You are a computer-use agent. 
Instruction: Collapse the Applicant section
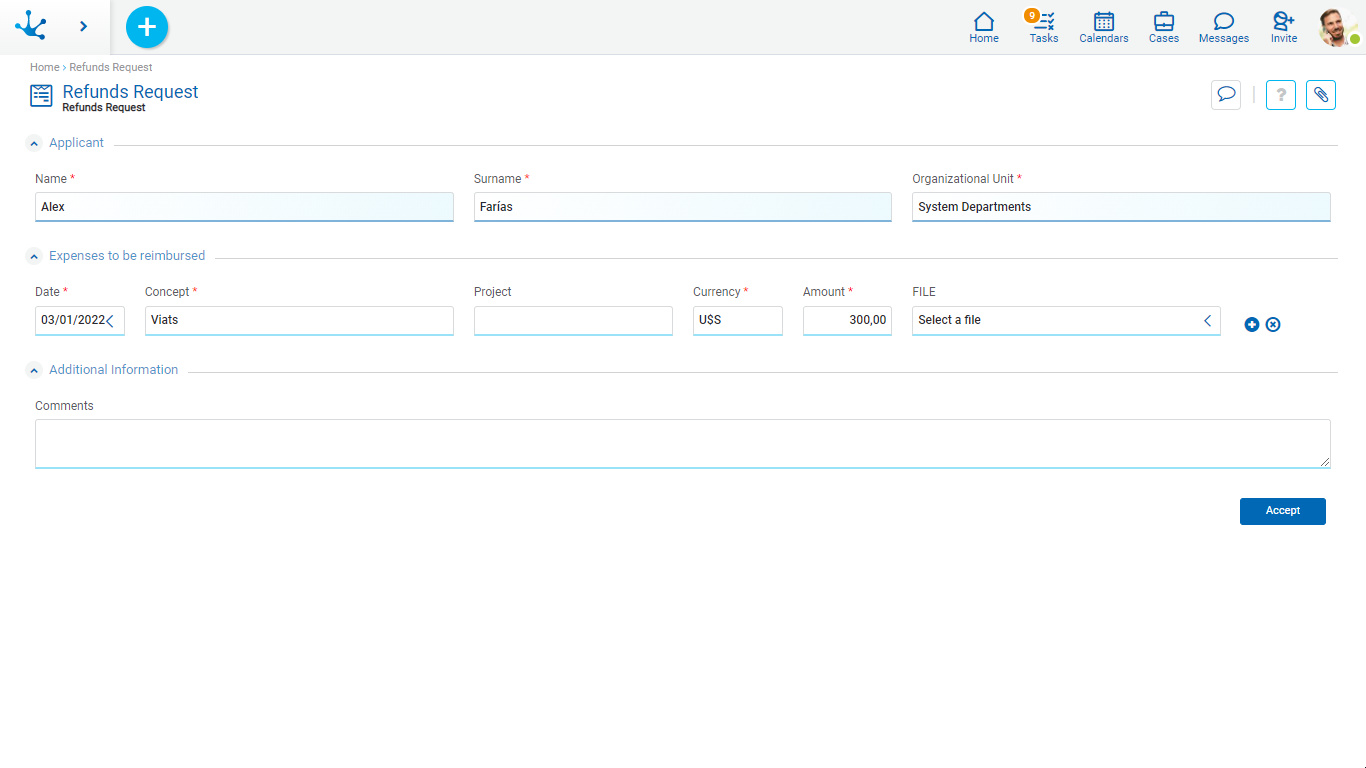click(x=34, y=143)
